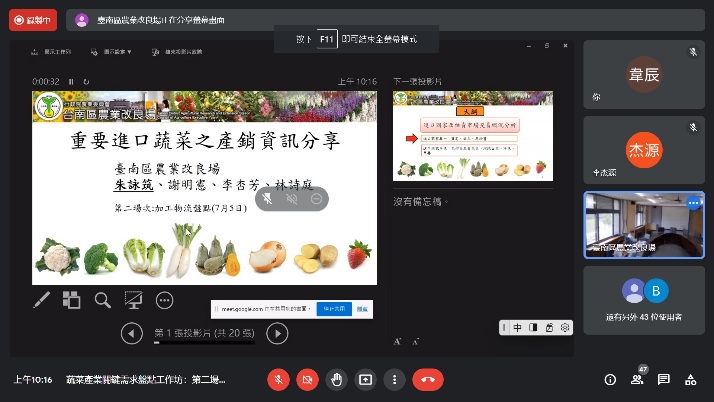Show the participants list panel
The image size is (714, 402).
[x=637, y=380]
